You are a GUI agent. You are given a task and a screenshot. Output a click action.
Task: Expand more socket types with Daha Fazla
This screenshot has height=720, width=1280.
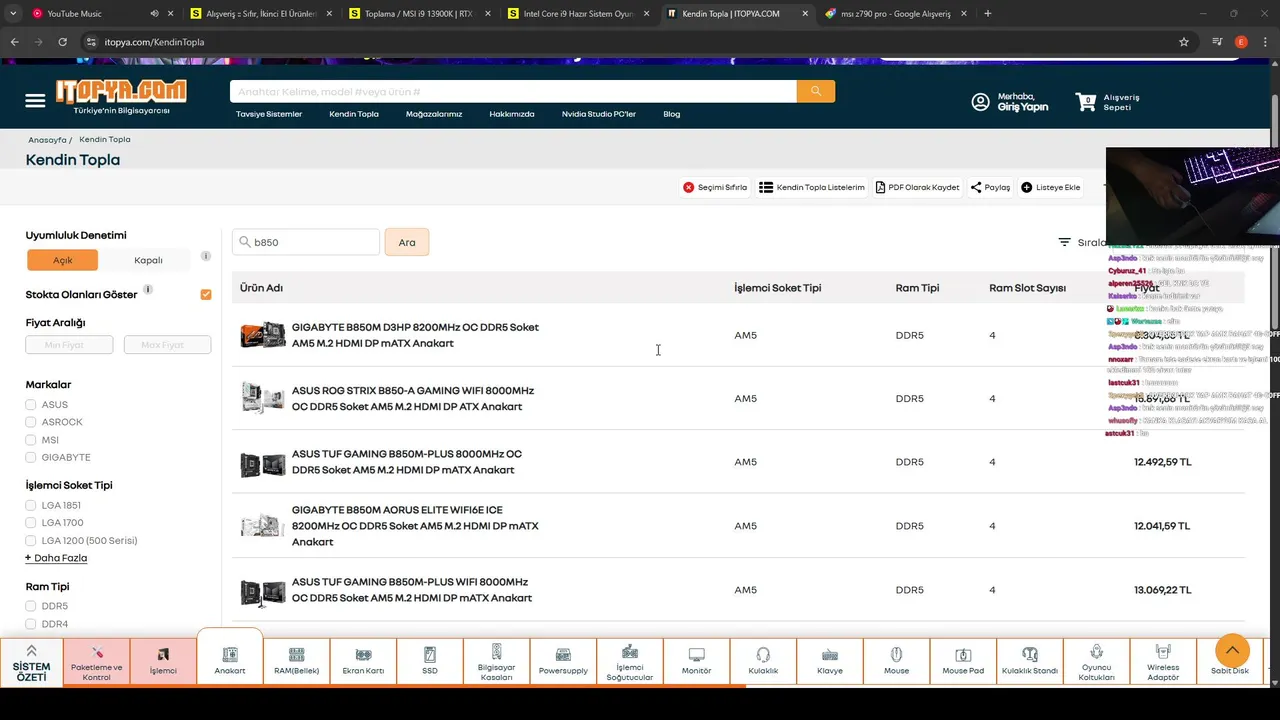(57, 558)
